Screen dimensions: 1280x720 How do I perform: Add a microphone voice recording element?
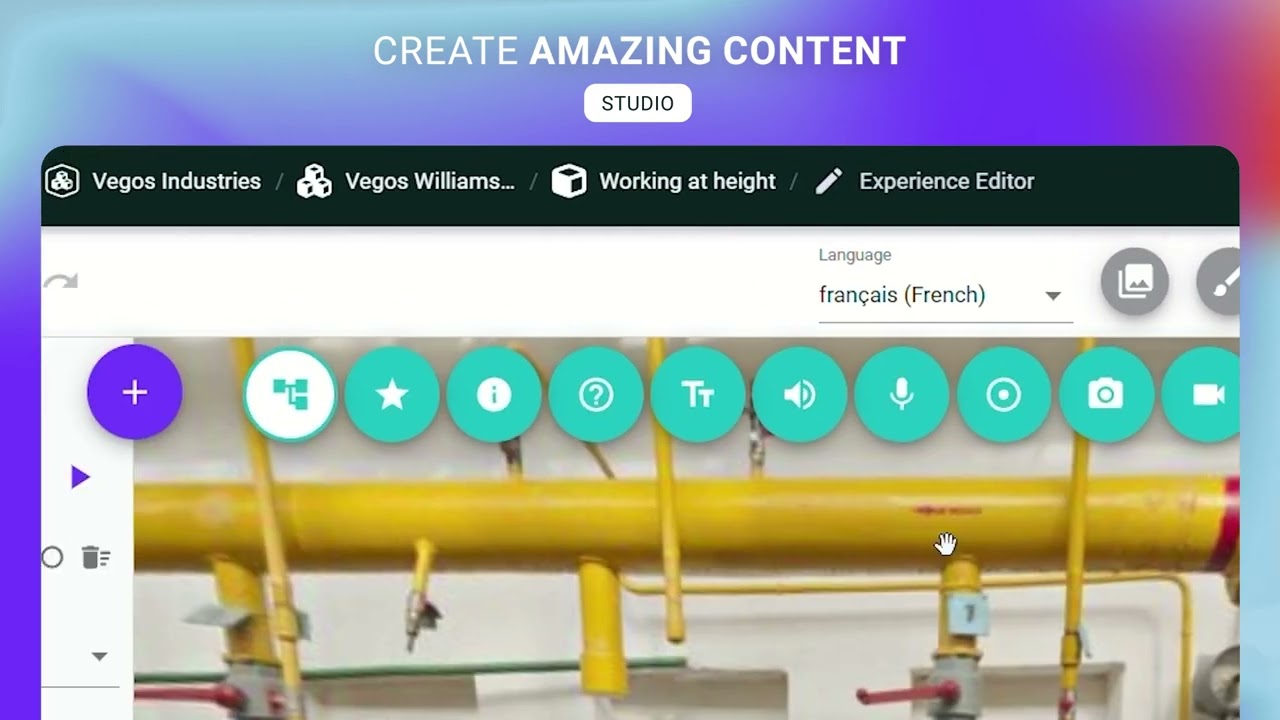point(902,395)
